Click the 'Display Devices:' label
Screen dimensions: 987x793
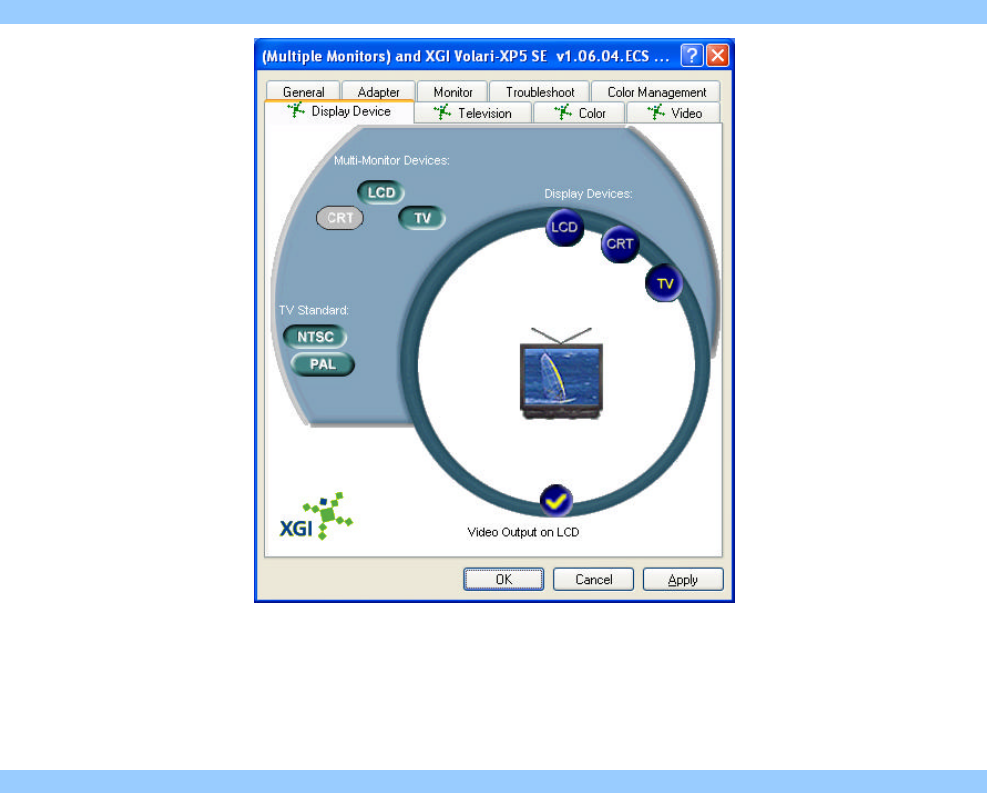tap(588, 194)
